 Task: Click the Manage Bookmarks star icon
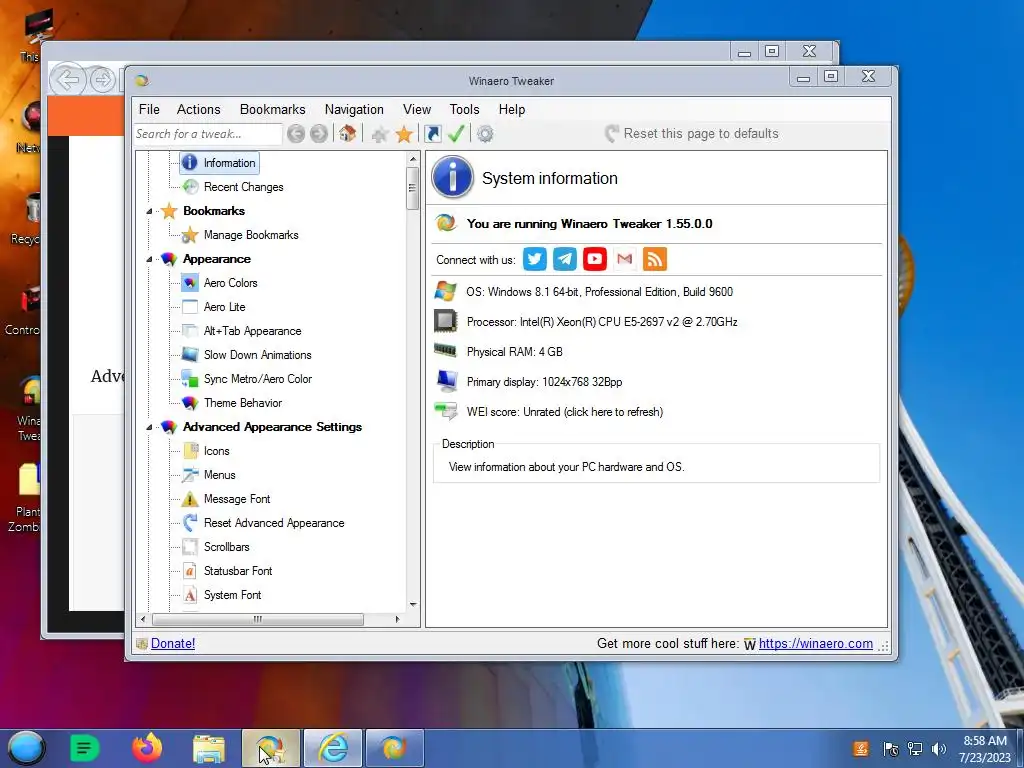(189, 235)
